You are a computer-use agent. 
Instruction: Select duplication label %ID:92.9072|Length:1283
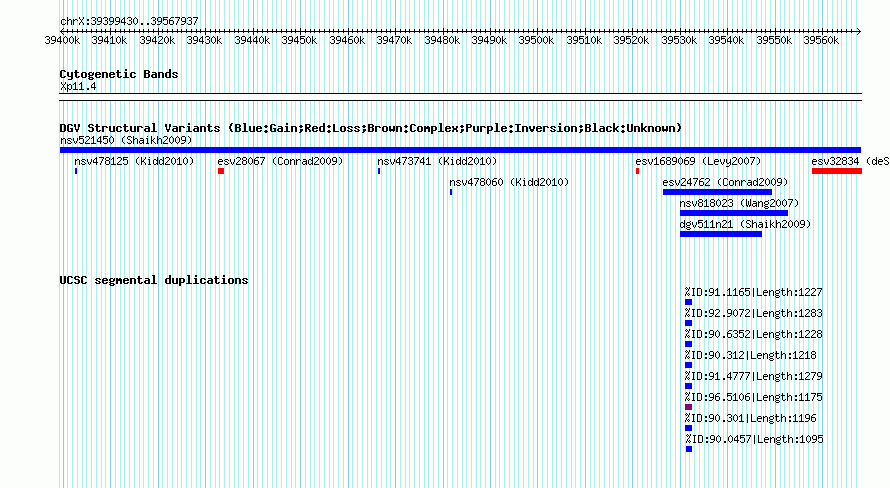[x=753, y=313]
